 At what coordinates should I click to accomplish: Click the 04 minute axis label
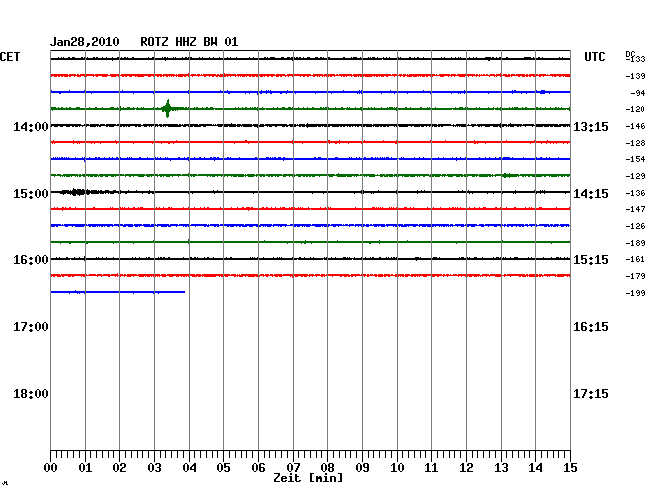pyautogui.click(x=189, y=468)
